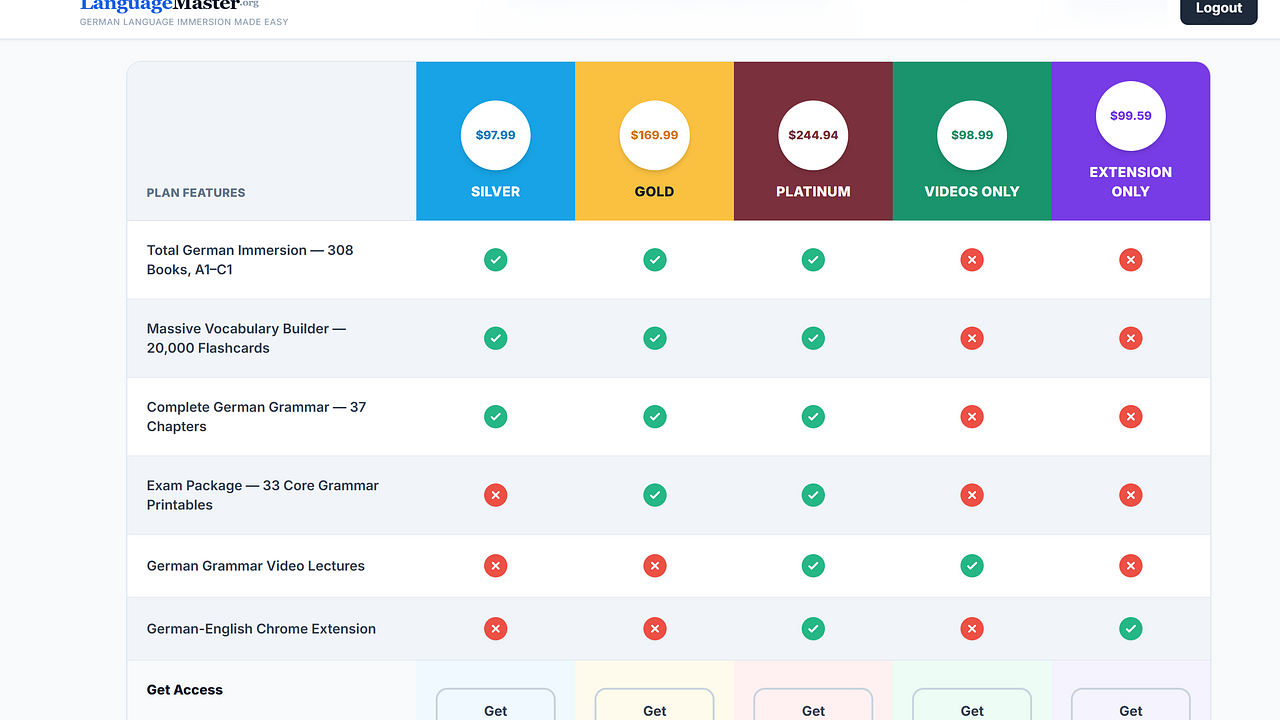1280x720 pixels.
Task: Click the Gold $169.99 price badge
Action: (x=654, y=135)
